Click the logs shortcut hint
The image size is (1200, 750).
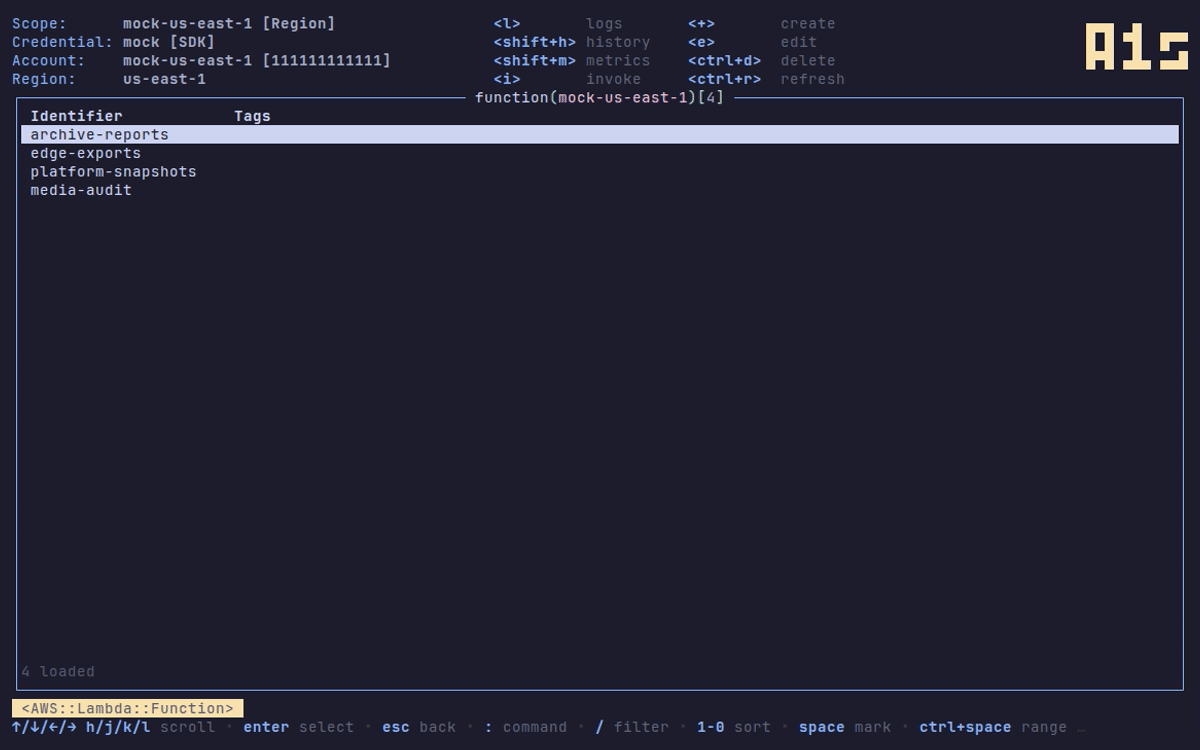tap(604, 23)
